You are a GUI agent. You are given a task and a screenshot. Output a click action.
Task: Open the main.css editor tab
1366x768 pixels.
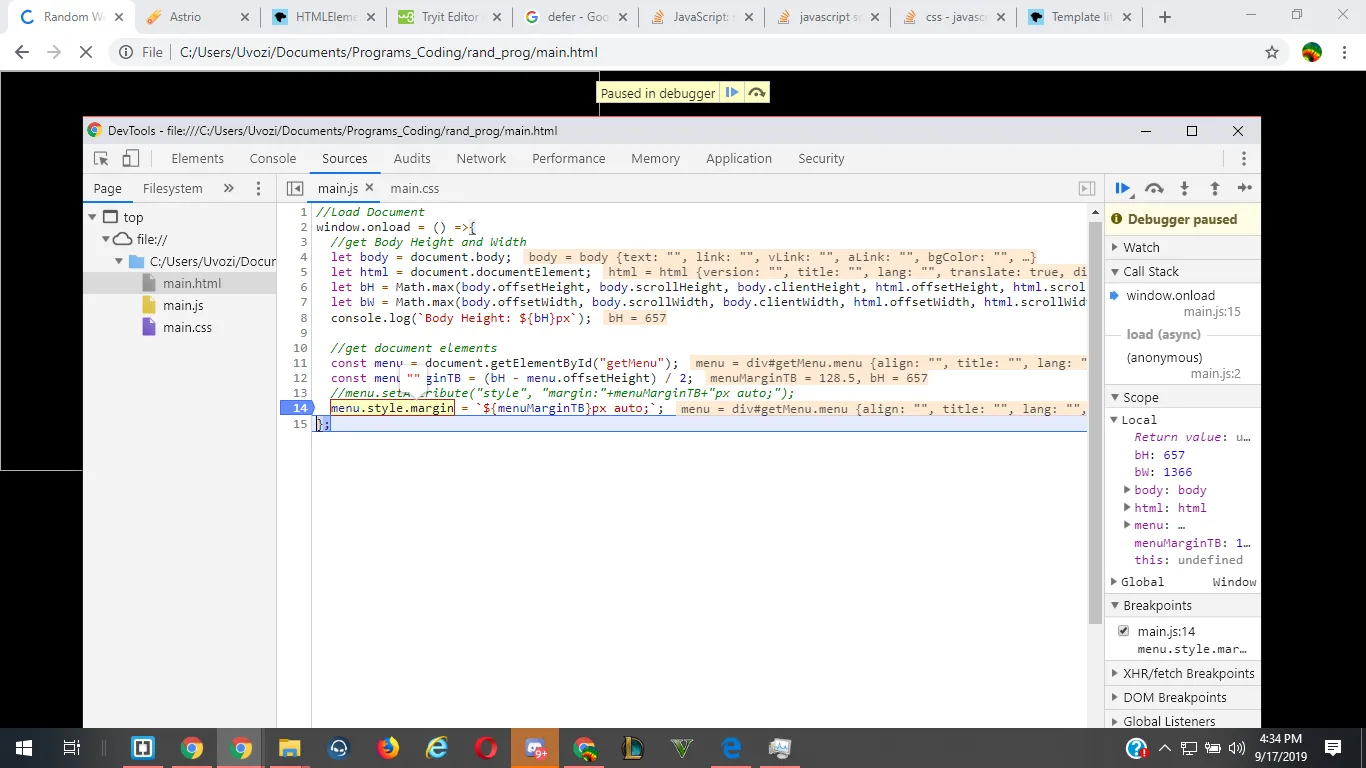point(414,188)
